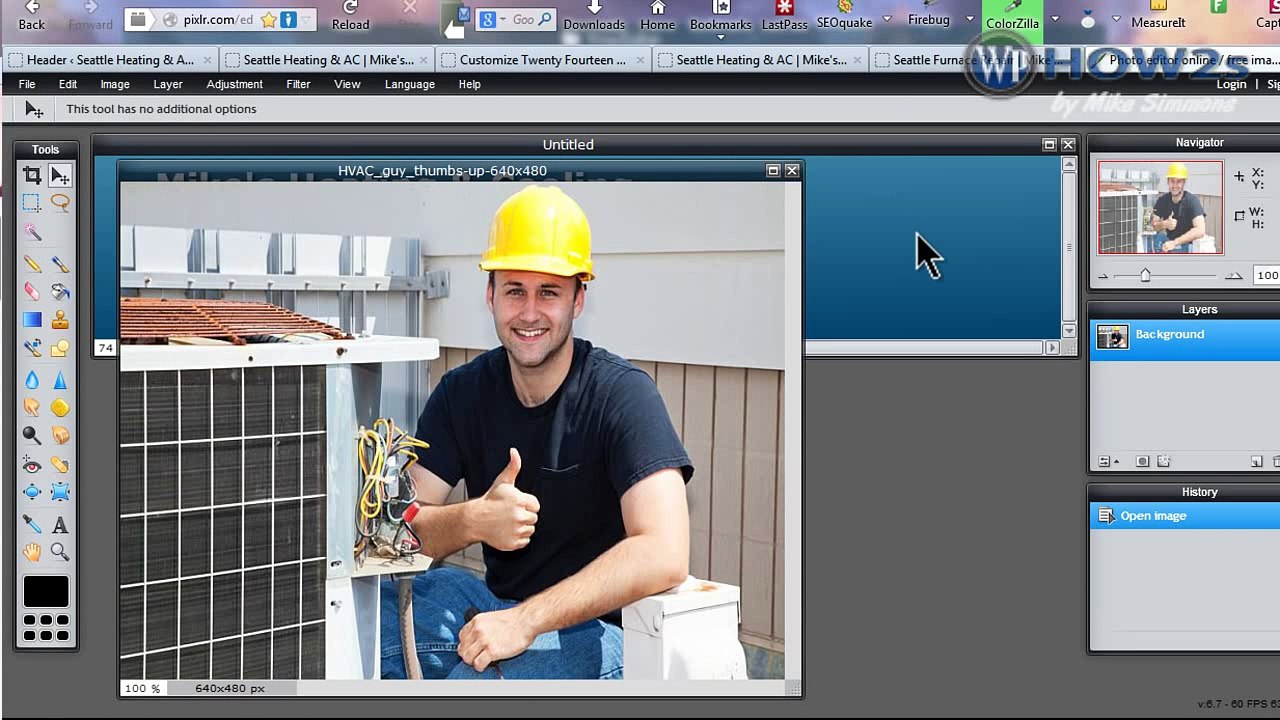Choose the pink Eraser tool

tap(32, 291)
